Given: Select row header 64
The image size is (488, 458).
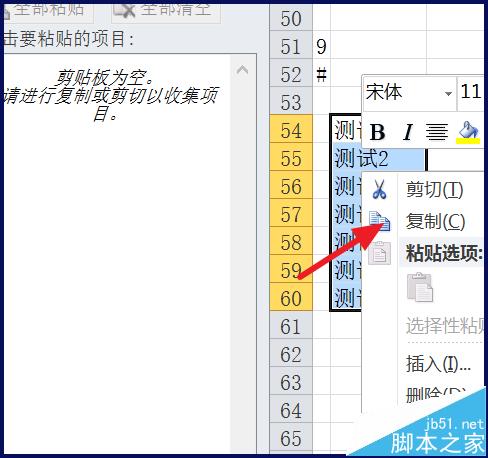Looking at the screenshot, I should click(291, 410).
